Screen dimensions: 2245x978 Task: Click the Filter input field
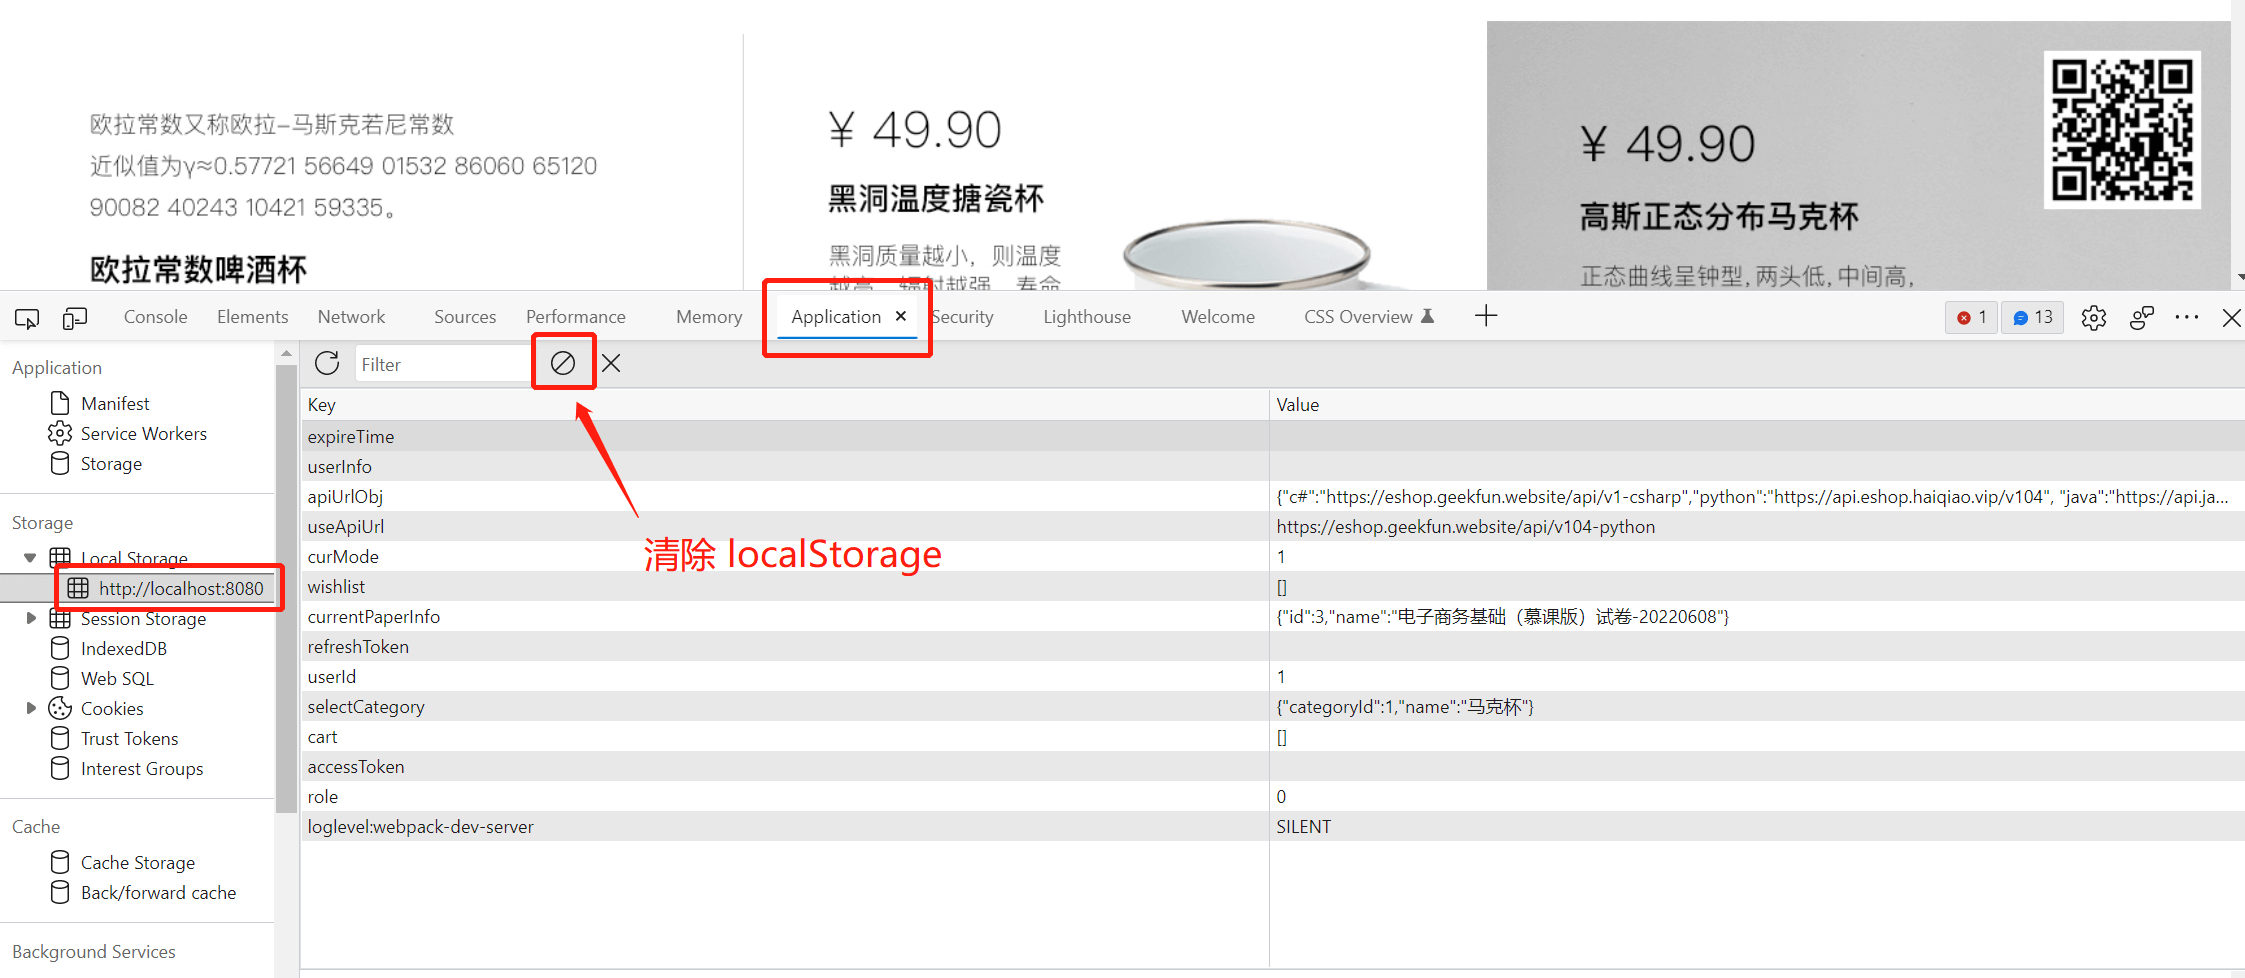(440, 364)
